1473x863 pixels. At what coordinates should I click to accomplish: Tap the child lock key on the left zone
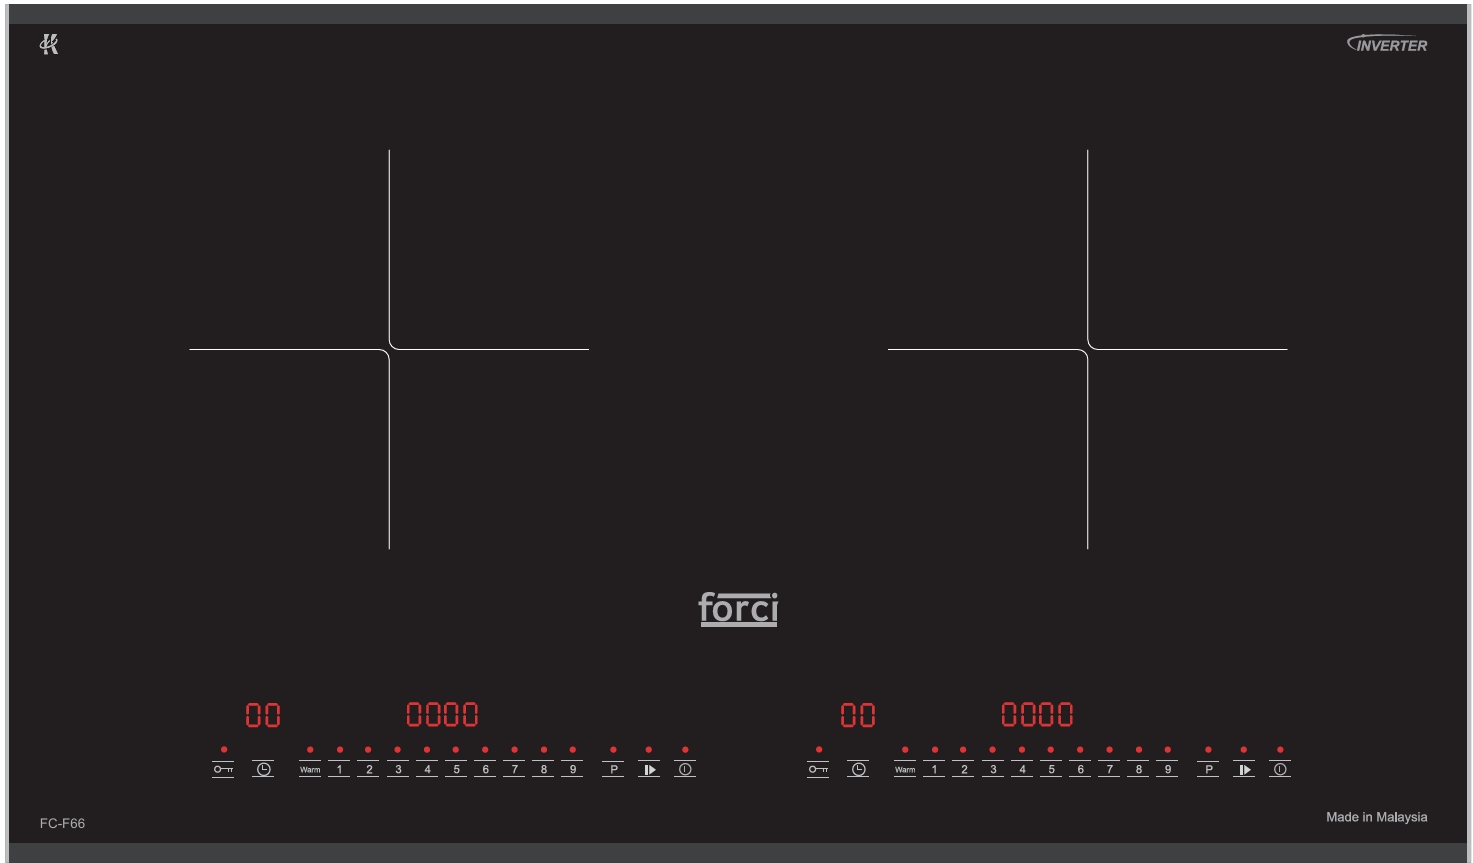coord(223,769)
